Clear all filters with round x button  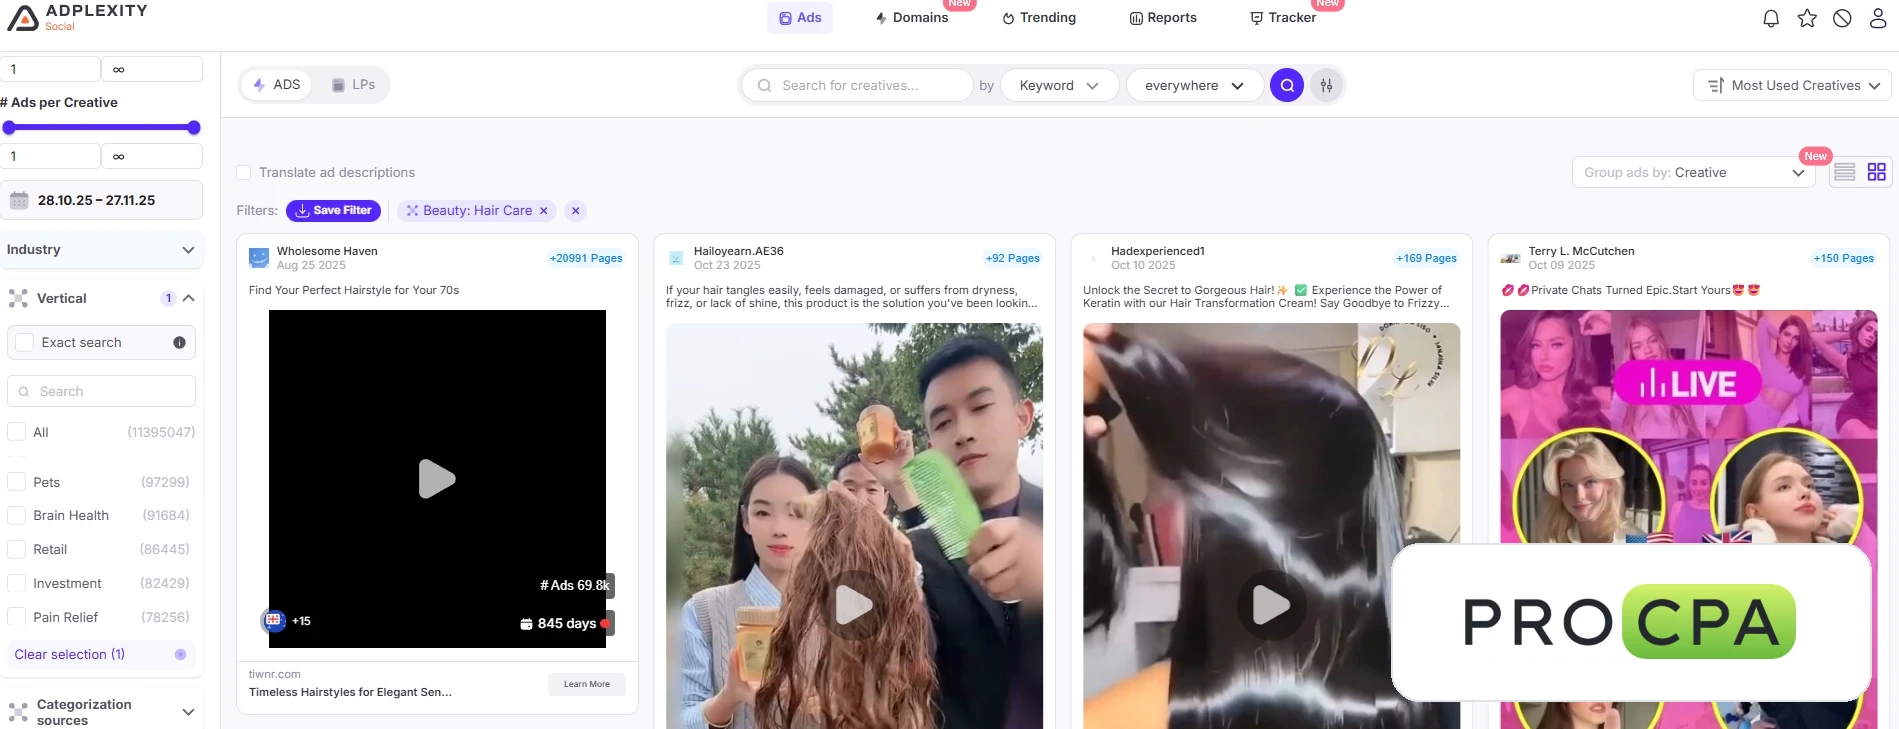(575, 211)
